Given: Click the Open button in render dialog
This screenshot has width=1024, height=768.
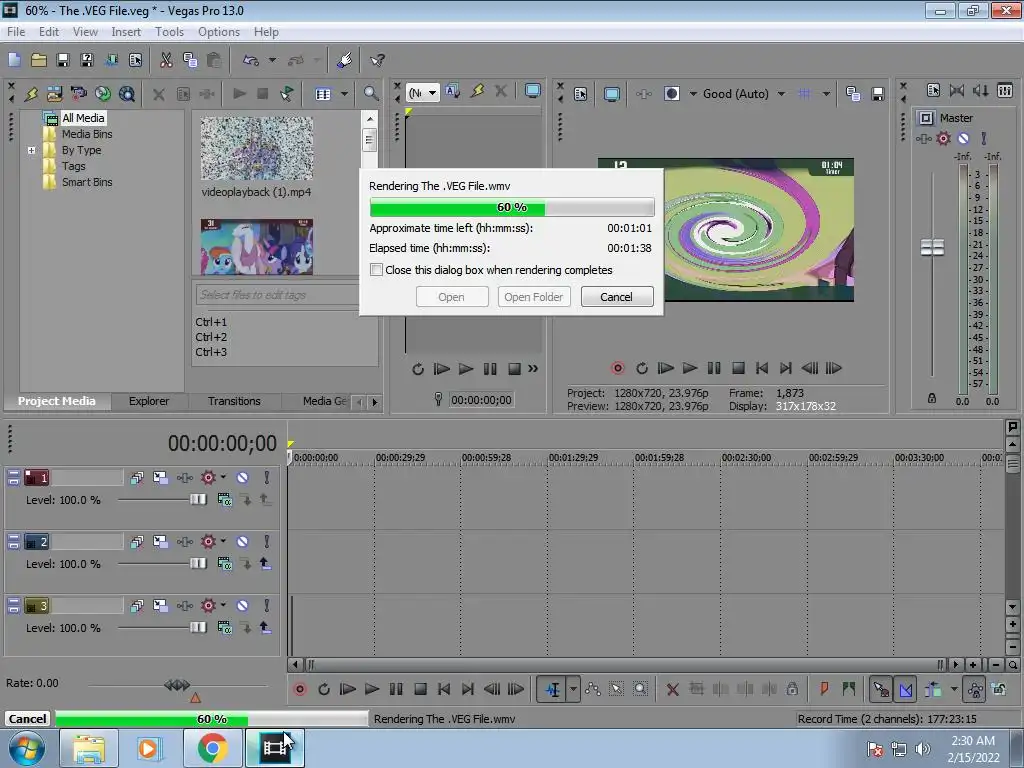Looking at the screenshot, I should point(451,296).
